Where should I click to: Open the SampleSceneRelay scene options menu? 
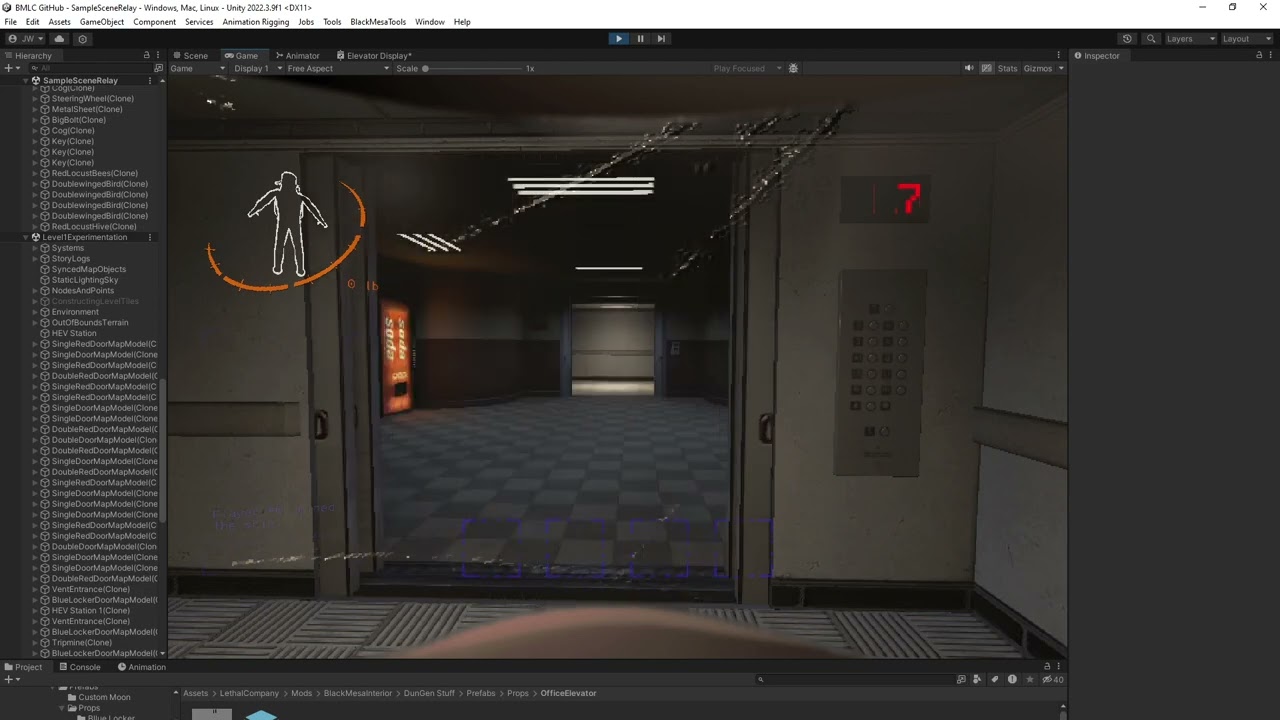coord(150,80)
